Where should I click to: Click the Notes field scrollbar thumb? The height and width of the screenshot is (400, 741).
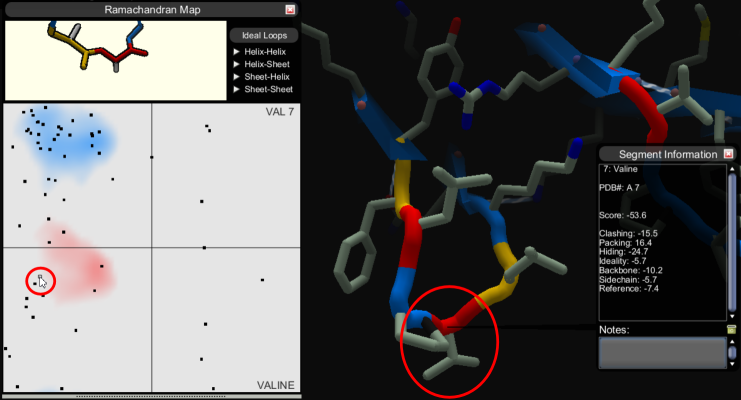(x=732, y=353)
